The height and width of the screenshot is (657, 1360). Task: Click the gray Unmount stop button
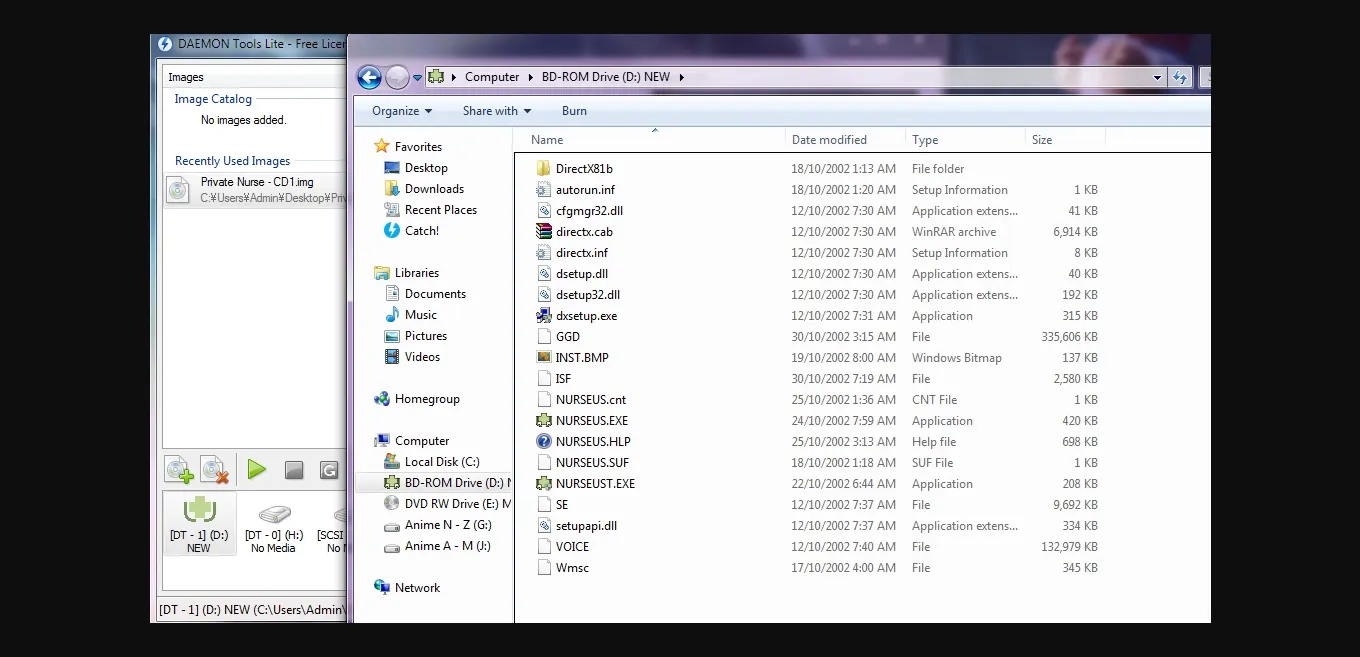point(294,470)
